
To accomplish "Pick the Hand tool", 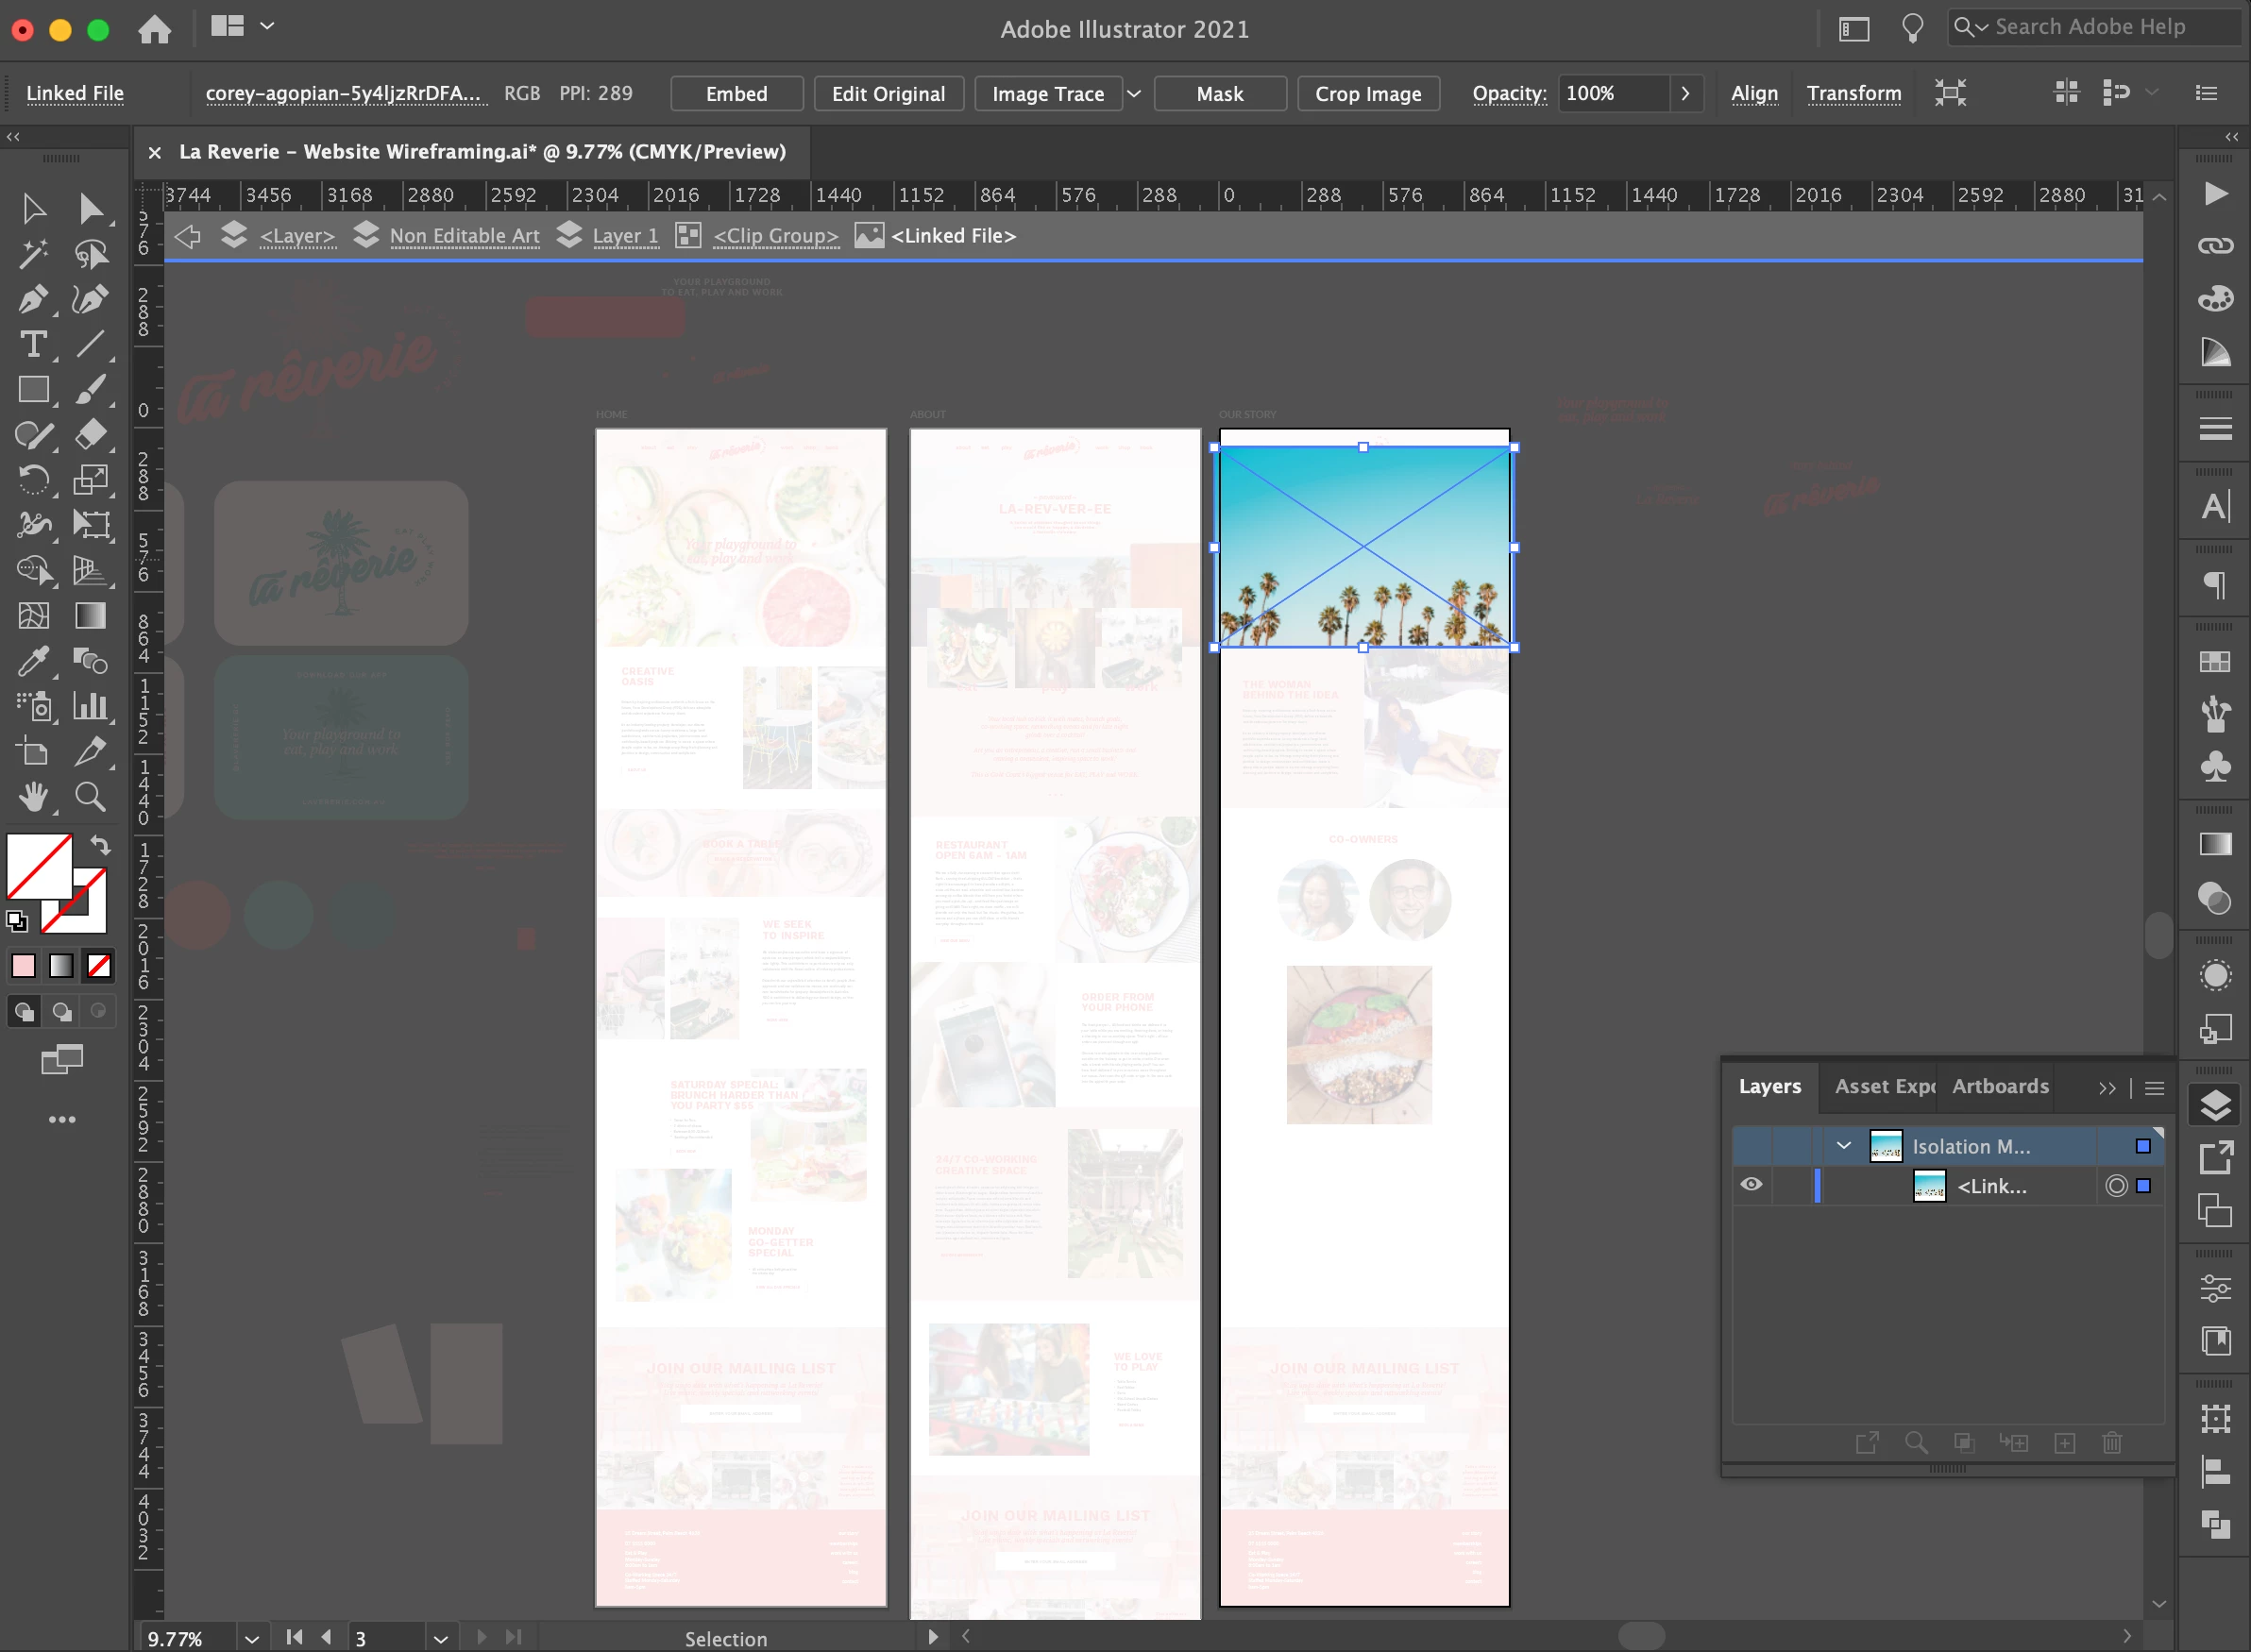I will [33, 797].
